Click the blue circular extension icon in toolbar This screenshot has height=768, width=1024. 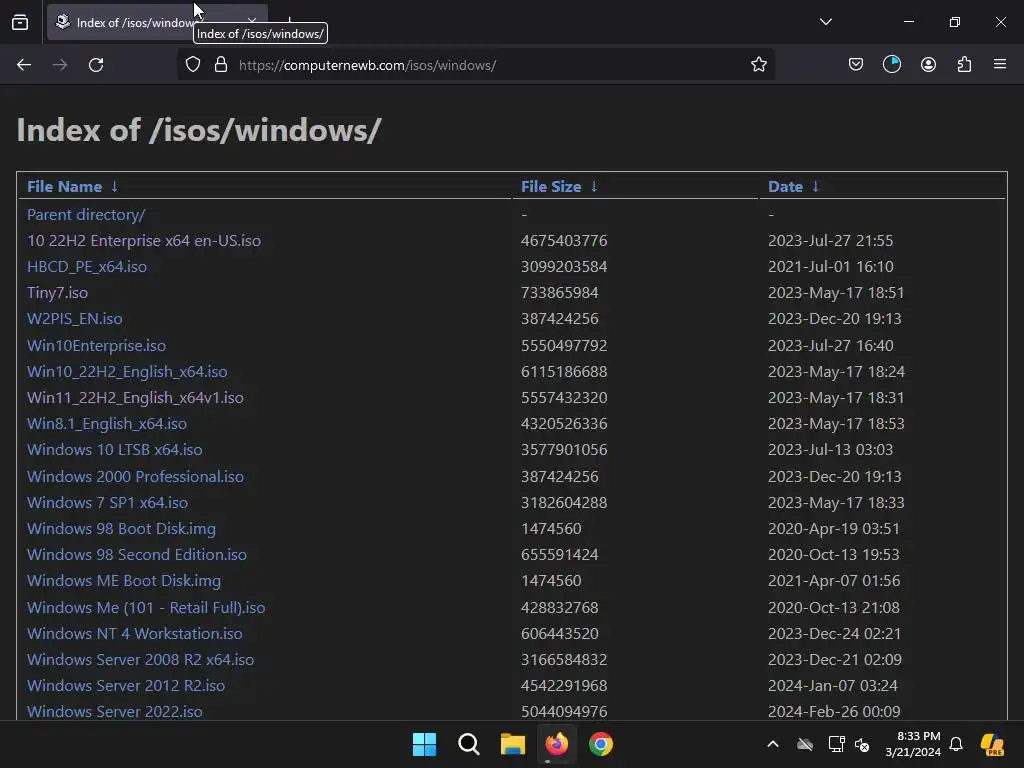891,65
